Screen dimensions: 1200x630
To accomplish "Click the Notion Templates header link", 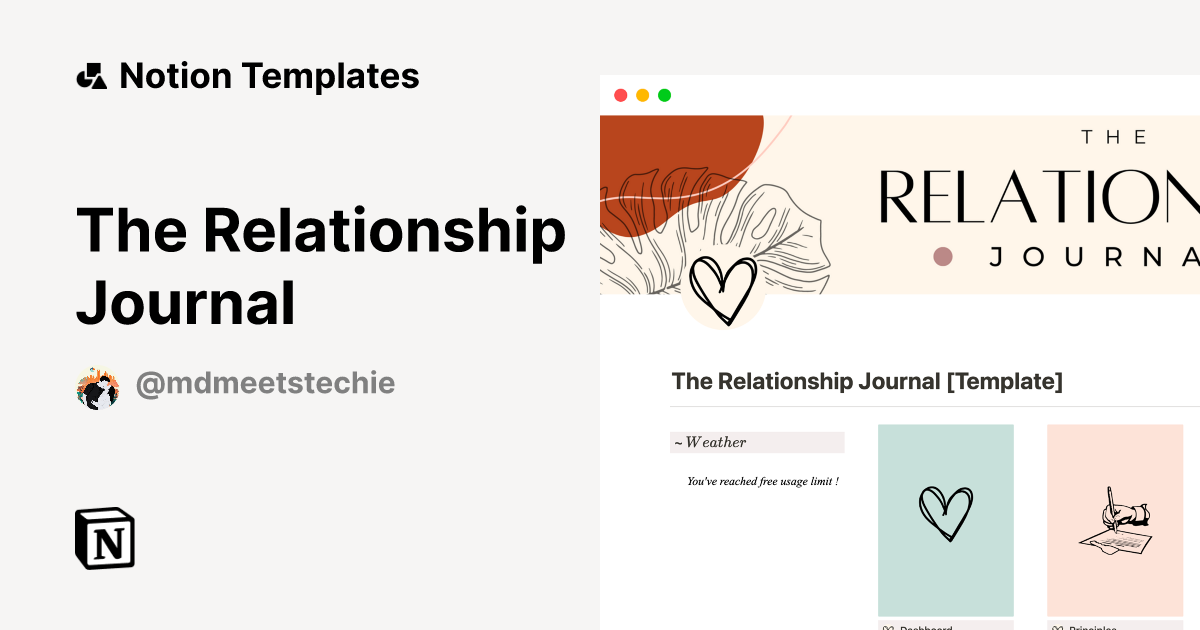I will point(248,75).
